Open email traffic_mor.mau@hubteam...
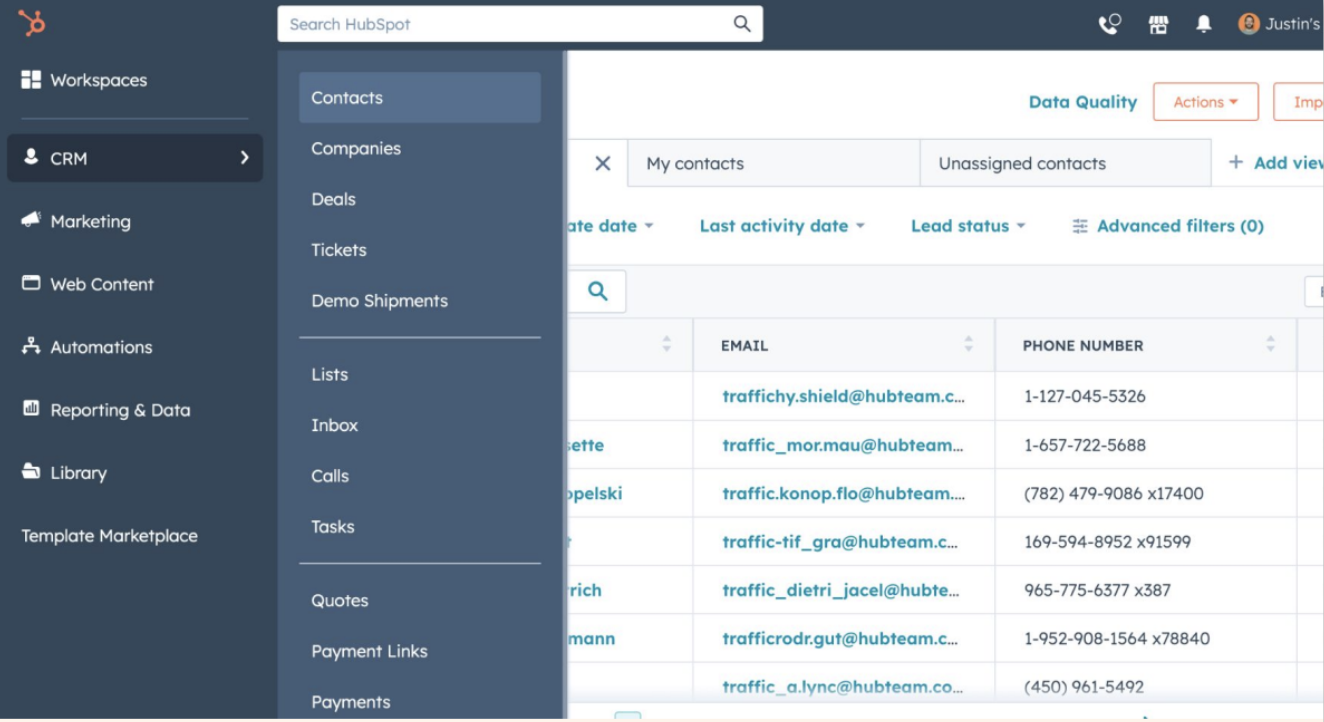Viewport: 1324px width, 722px height. coord(843,445)
